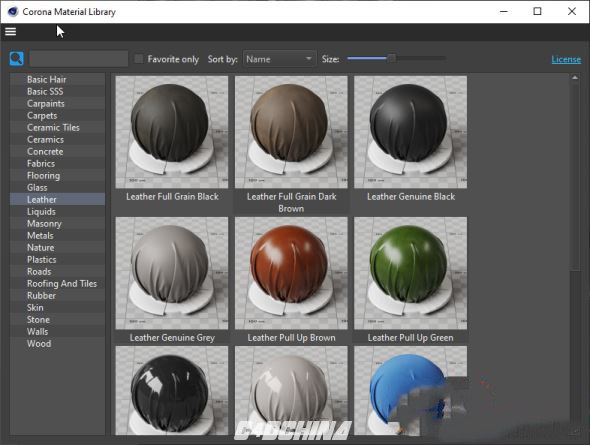Show the Flooring category

58,176
